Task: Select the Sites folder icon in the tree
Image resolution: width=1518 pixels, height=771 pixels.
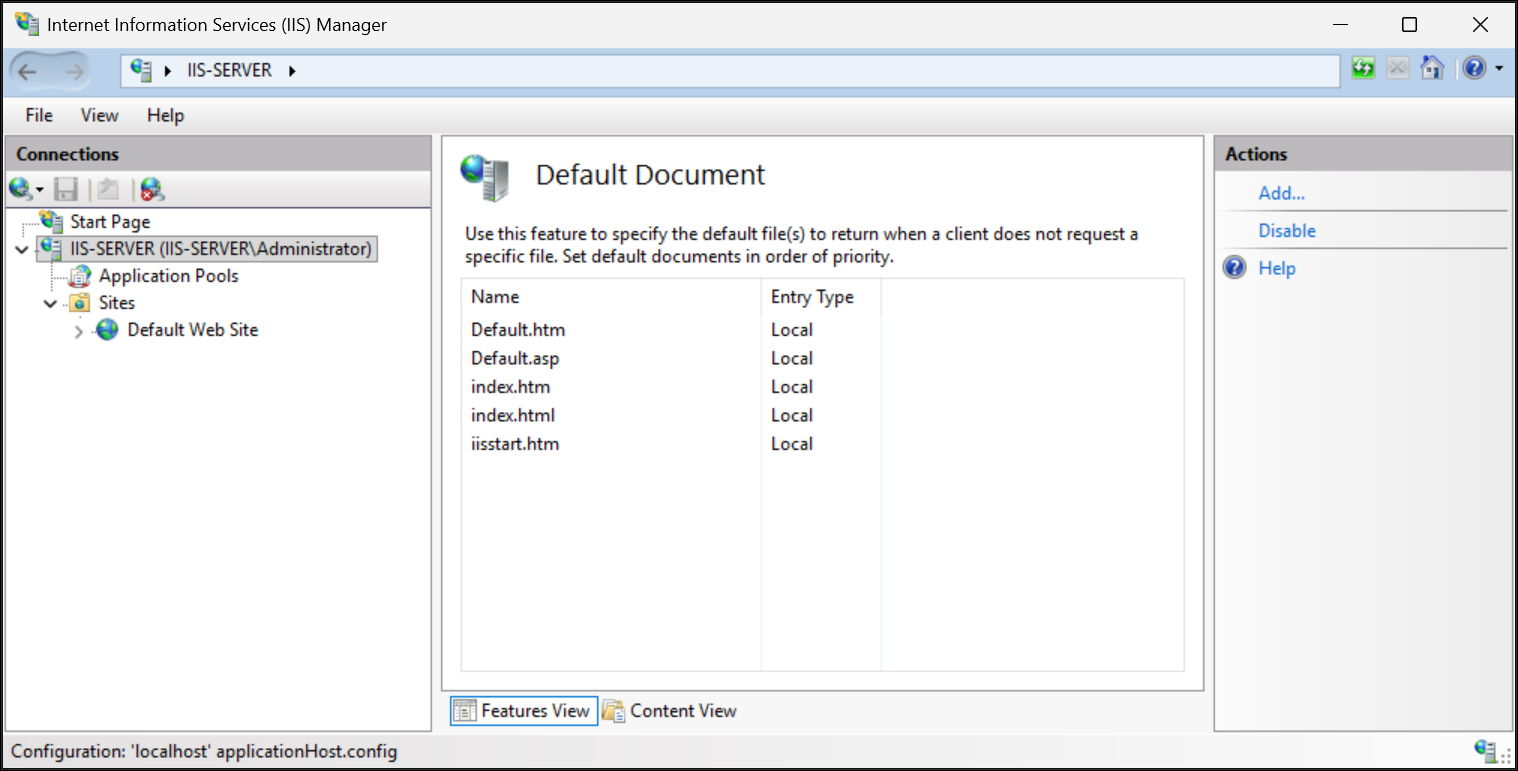Action: [80, 303]
